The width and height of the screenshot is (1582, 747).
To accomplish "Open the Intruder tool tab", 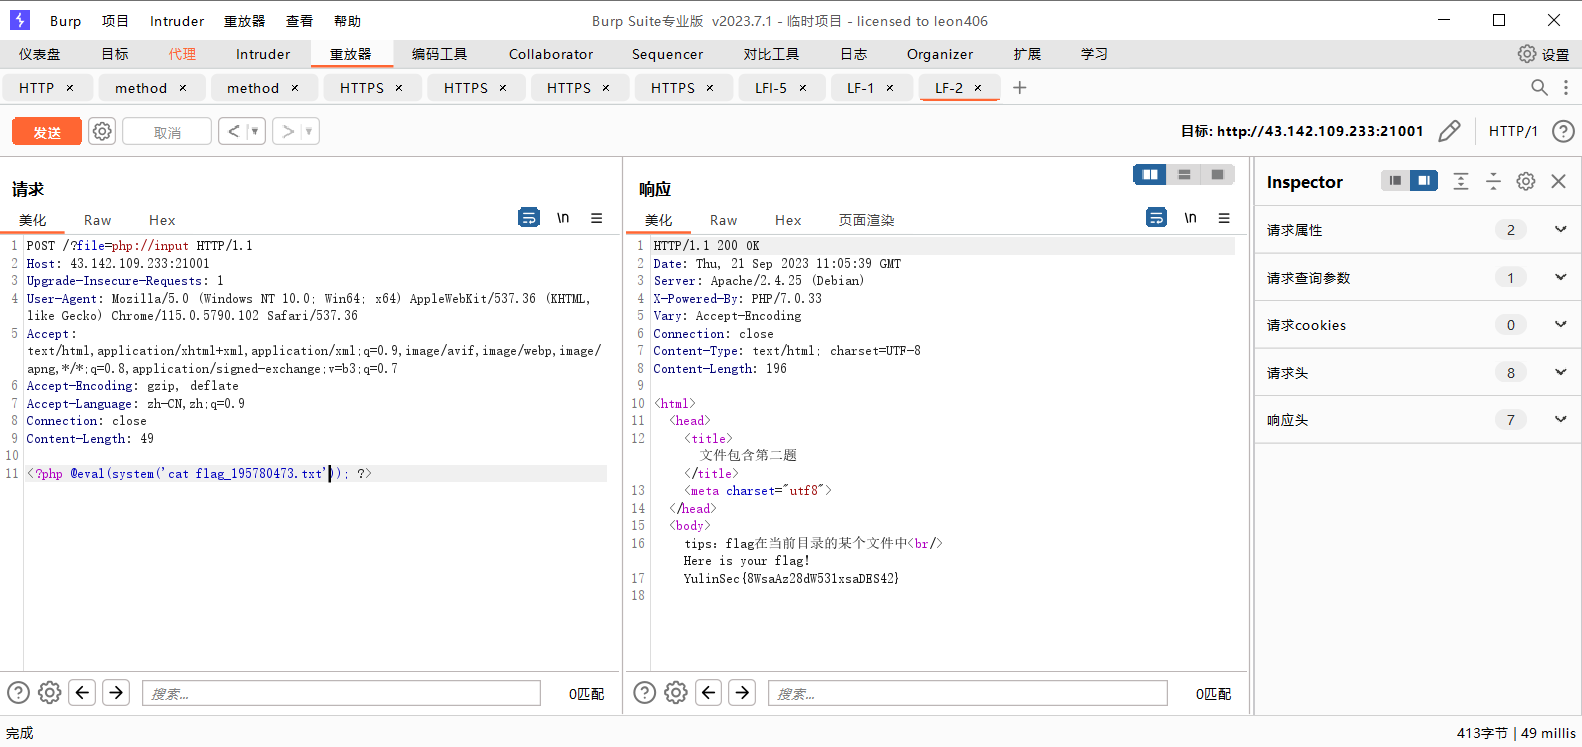I will [x=263, y=54].
